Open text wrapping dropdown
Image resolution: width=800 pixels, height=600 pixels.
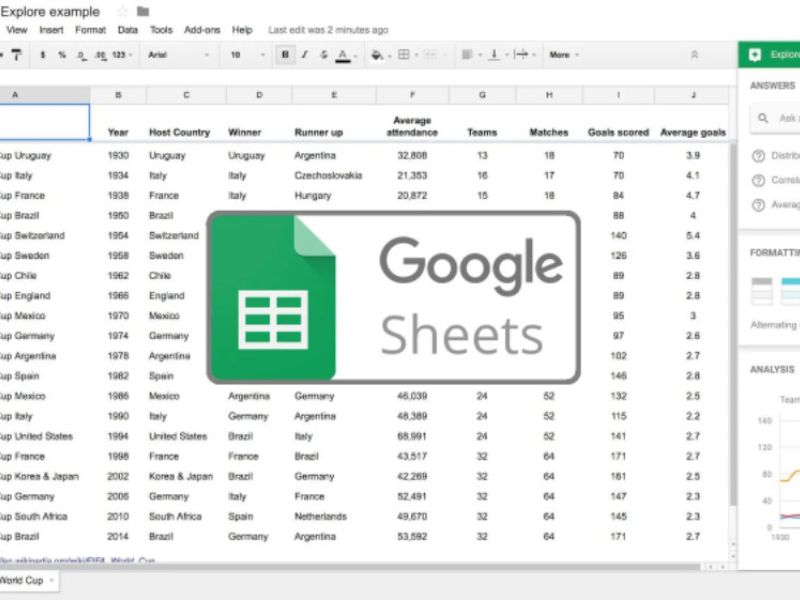point(524,54)
